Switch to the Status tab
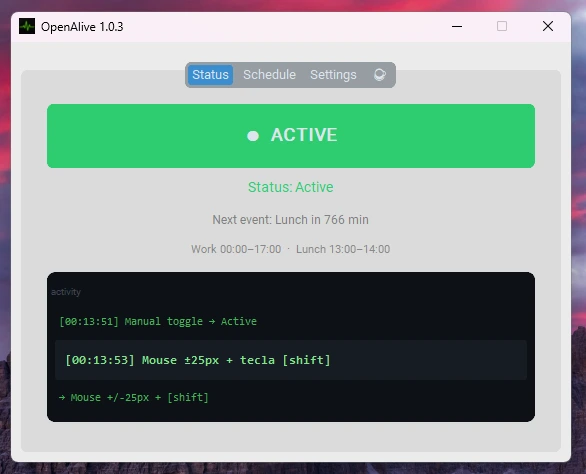Screen dimensions: 586x474 click(210, 75)
